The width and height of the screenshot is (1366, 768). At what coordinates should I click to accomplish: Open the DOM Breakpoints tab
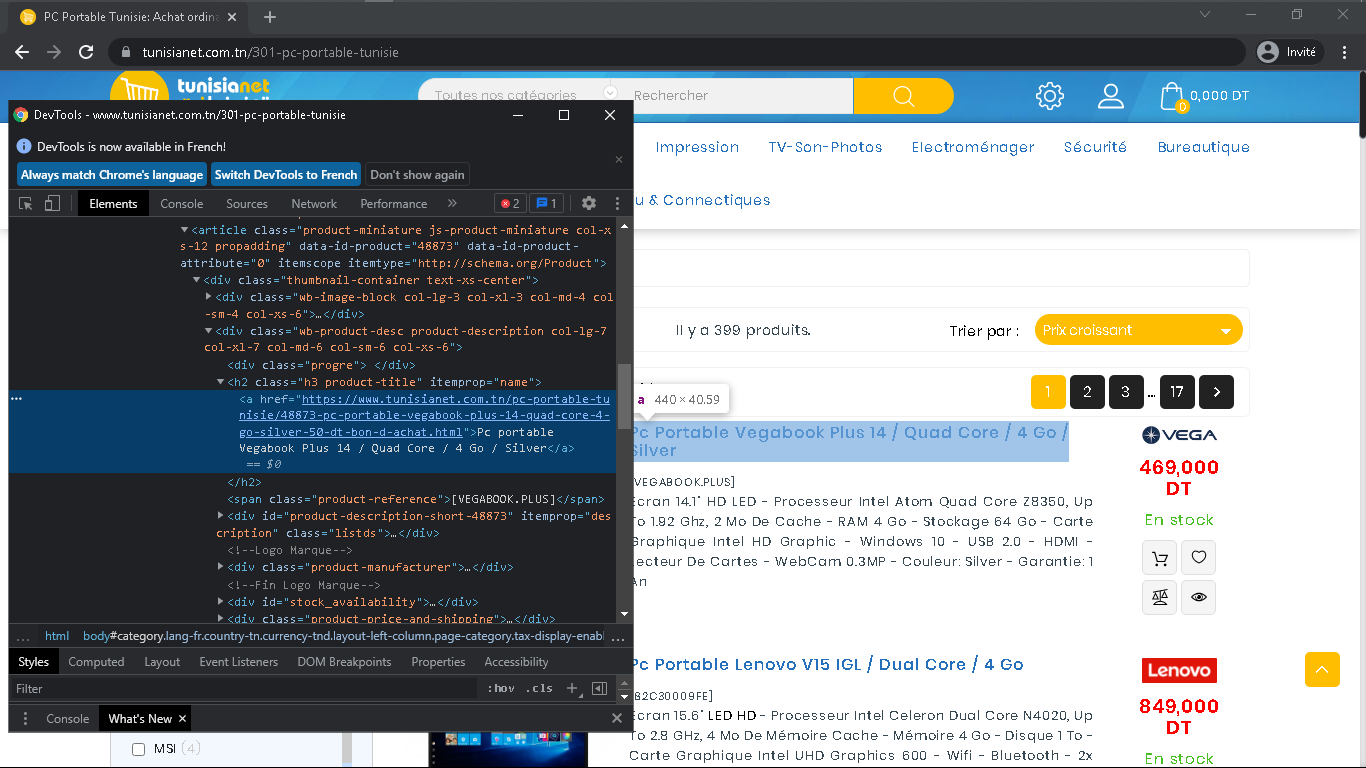pos(345,662)
